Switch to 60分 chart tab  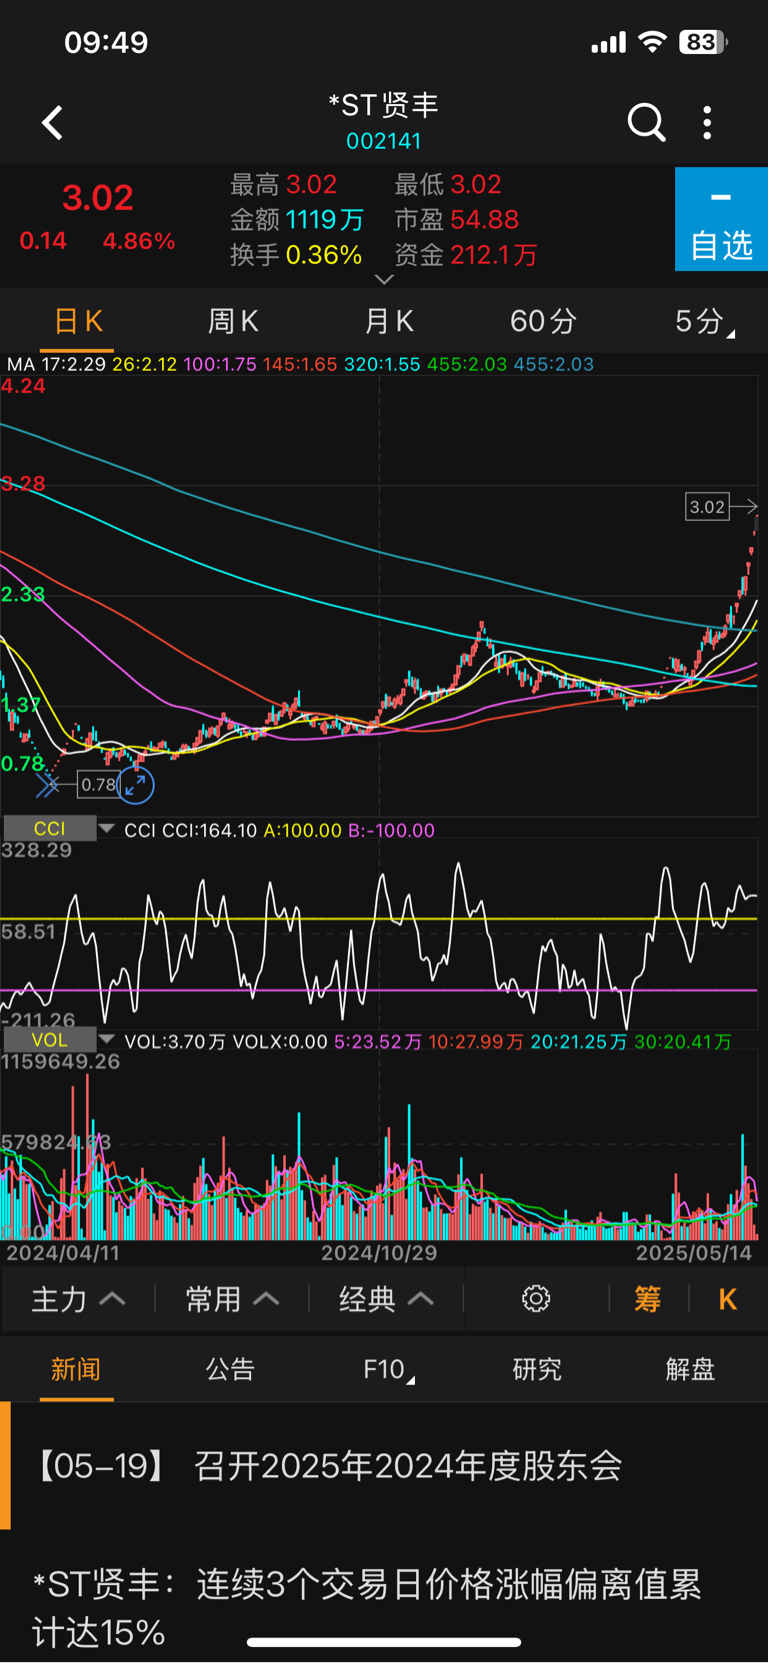tap(543, 321)
